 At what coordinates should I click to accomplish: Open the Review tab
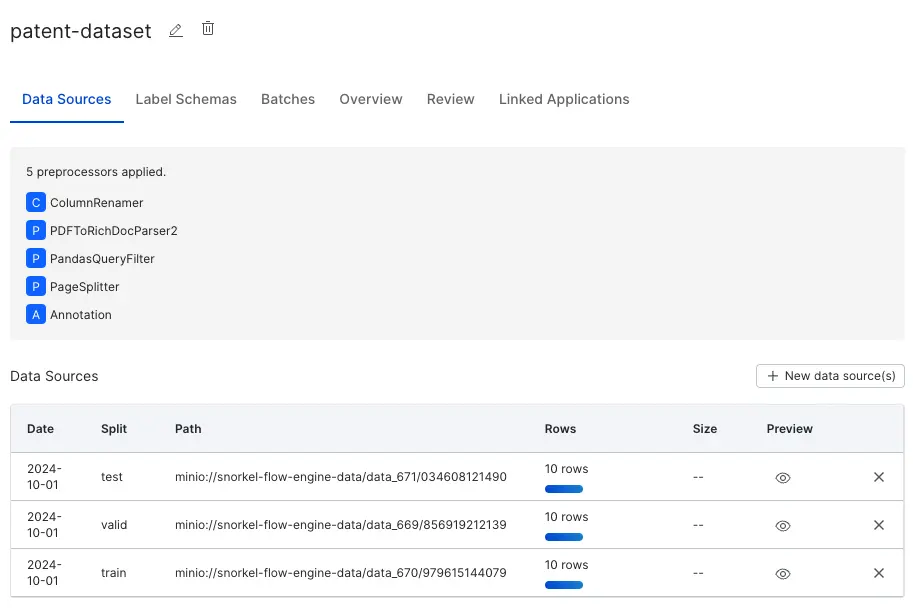pos(451,100)
